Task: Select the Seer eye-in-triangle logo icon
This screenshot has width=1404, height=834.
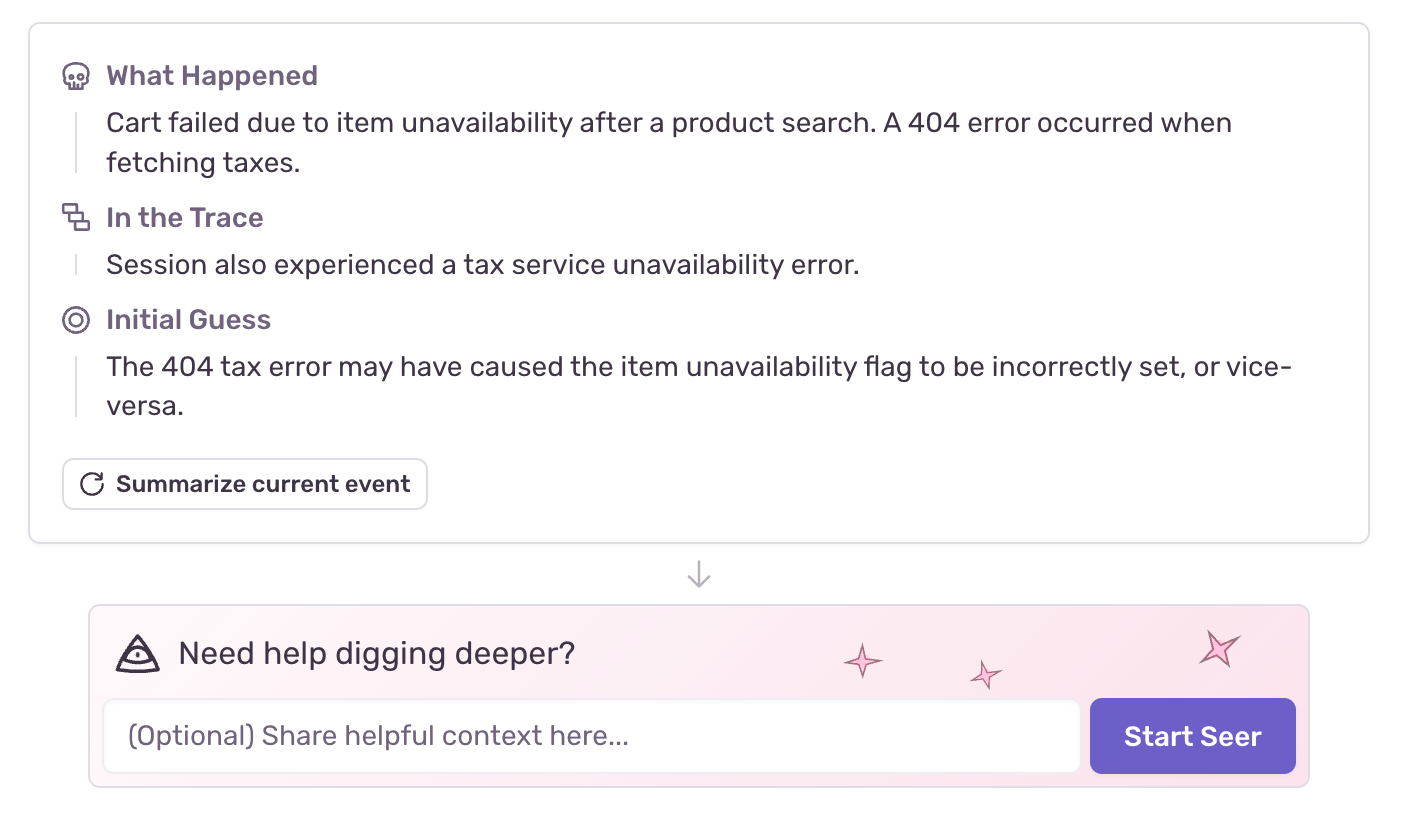Action: click(139, 654)
